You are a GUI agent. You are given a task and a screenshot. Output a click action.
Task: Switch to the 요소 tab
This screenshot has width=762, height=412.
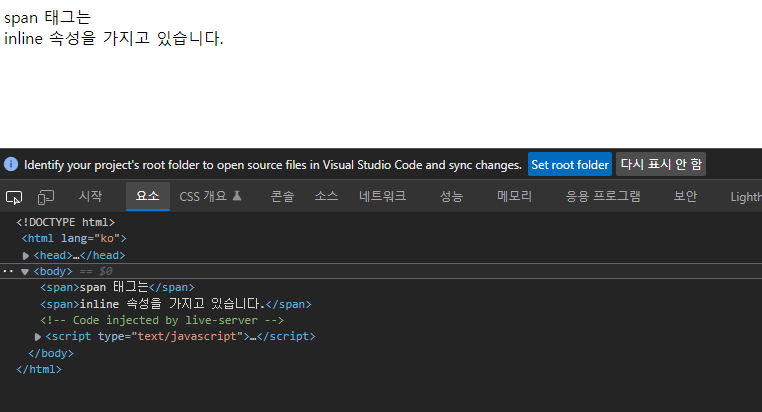[148, 196]
